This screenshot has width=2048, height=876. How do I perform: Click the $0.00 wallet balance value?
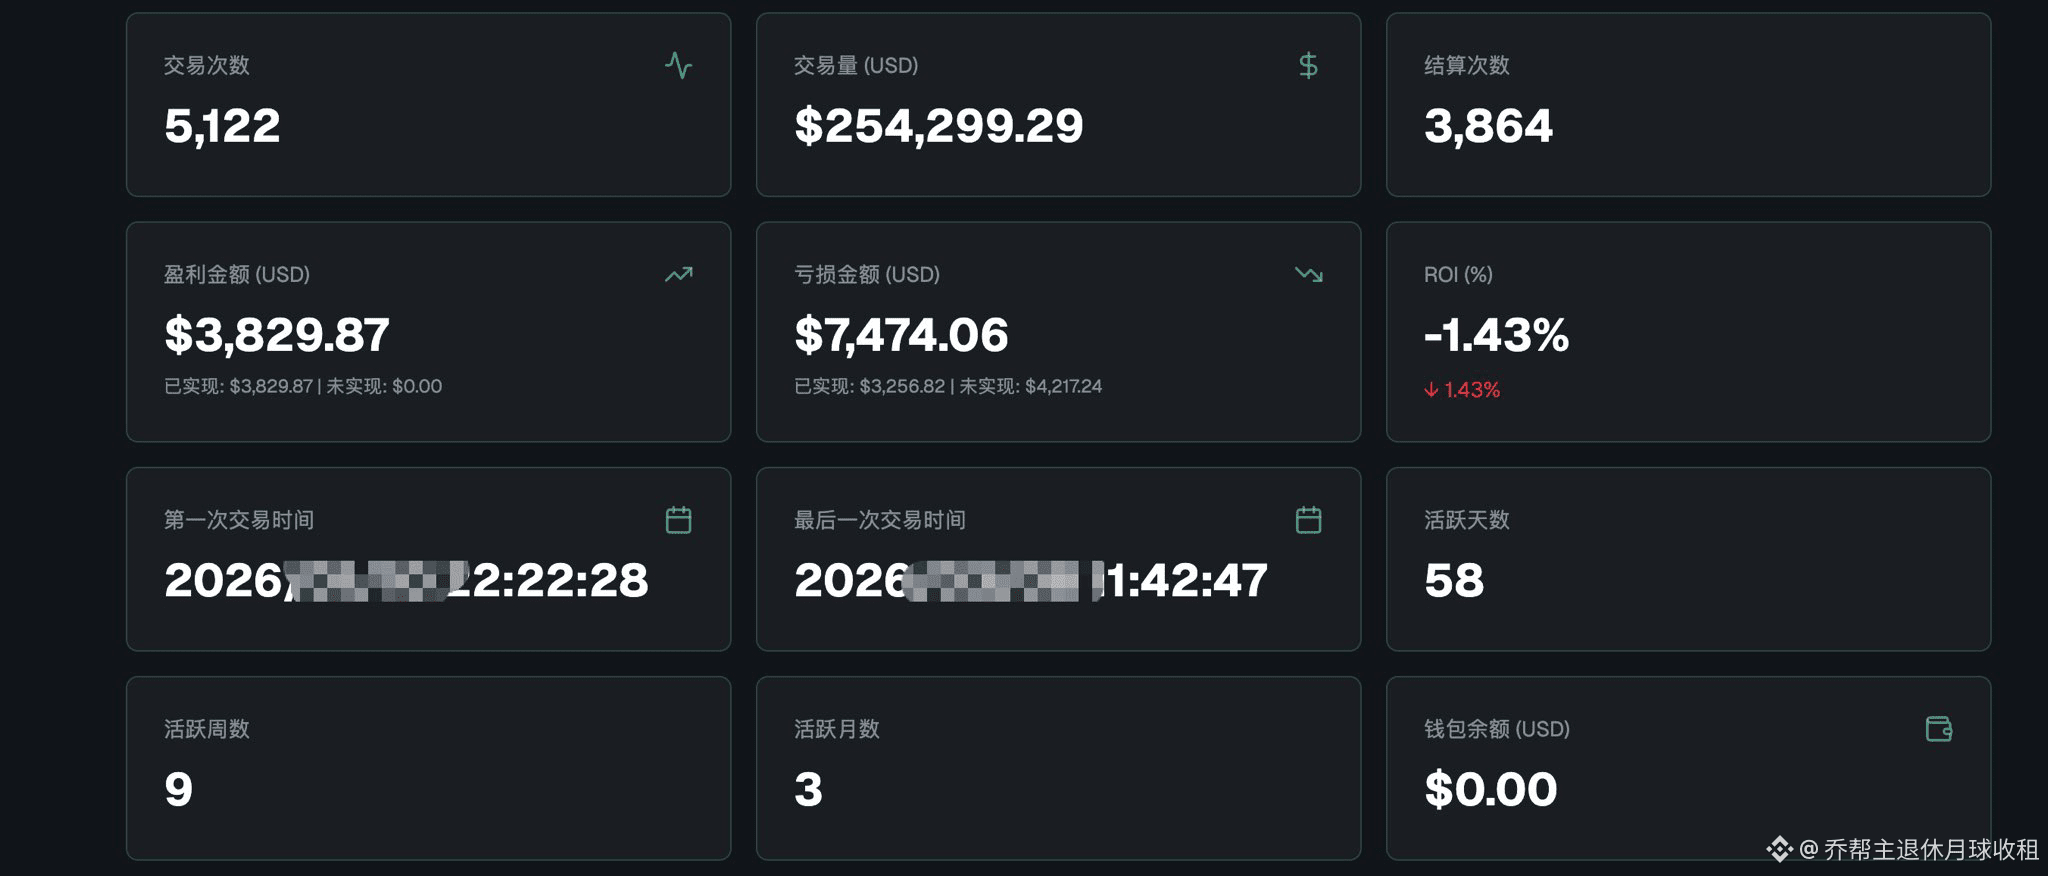coord(1490,790)
